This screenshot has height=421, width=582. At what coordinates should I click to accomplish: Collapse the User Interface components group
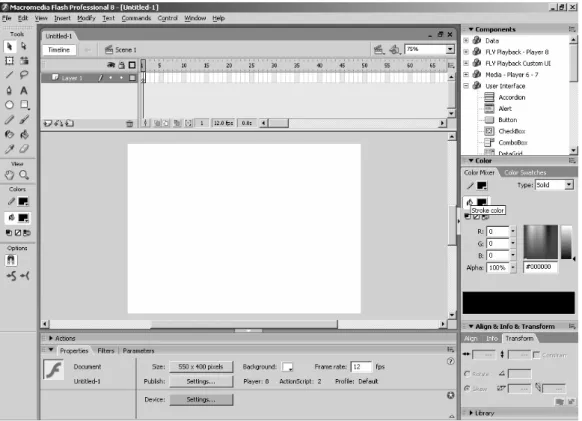click(466, 86)
